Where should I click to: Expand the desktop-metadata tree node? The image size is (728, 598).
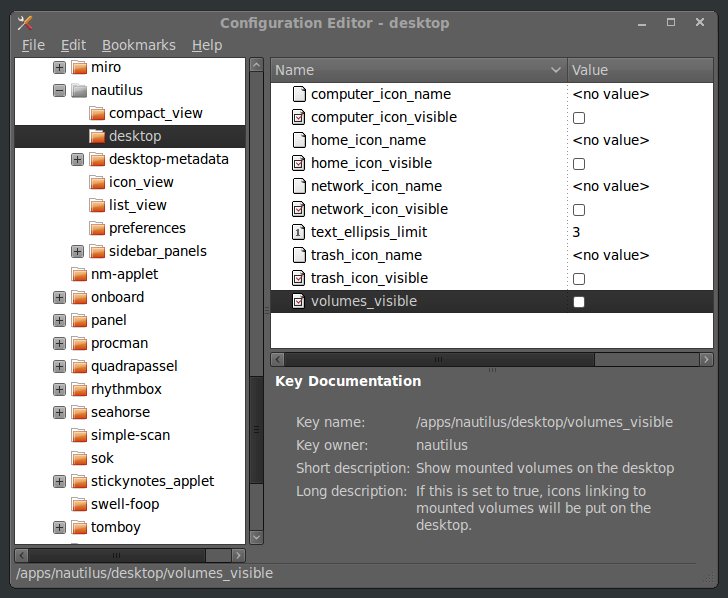point(78,159)
